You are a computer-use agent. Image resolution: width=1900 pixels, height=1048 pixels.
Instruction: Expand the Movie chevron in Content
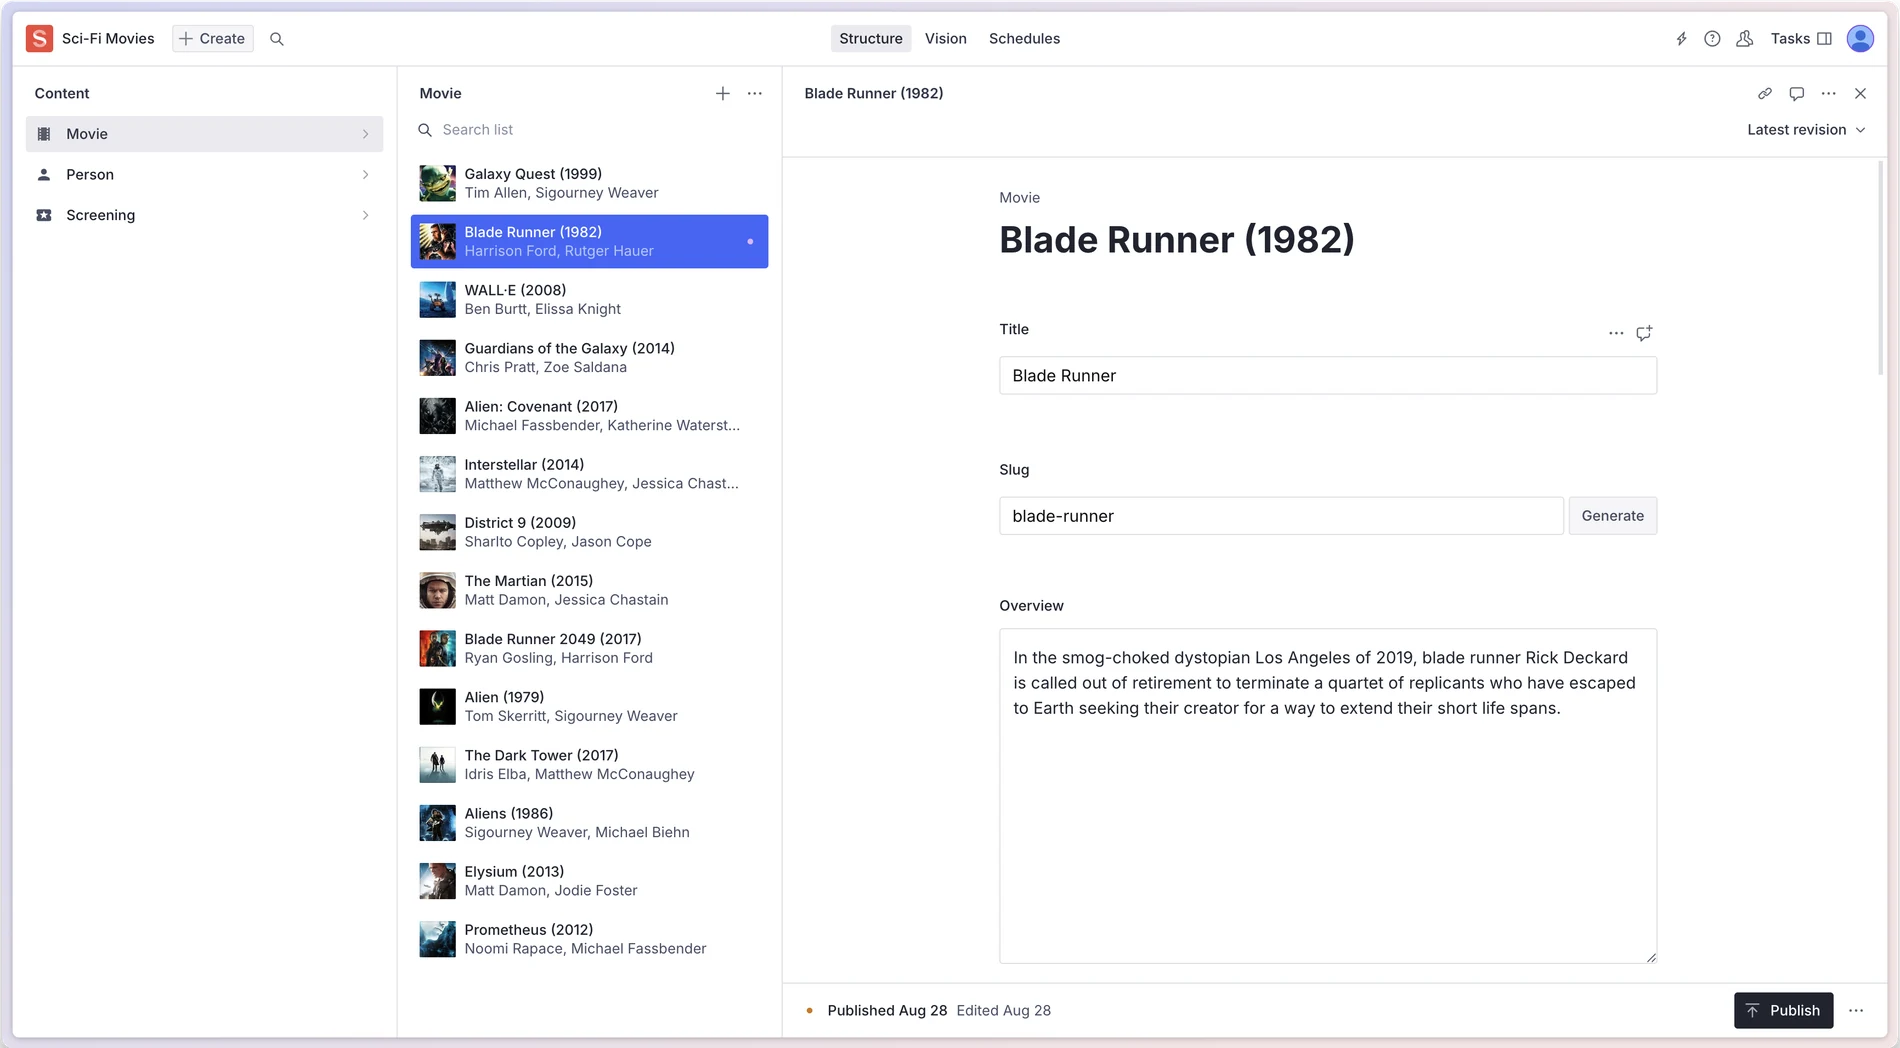click(x=365, y=134)
